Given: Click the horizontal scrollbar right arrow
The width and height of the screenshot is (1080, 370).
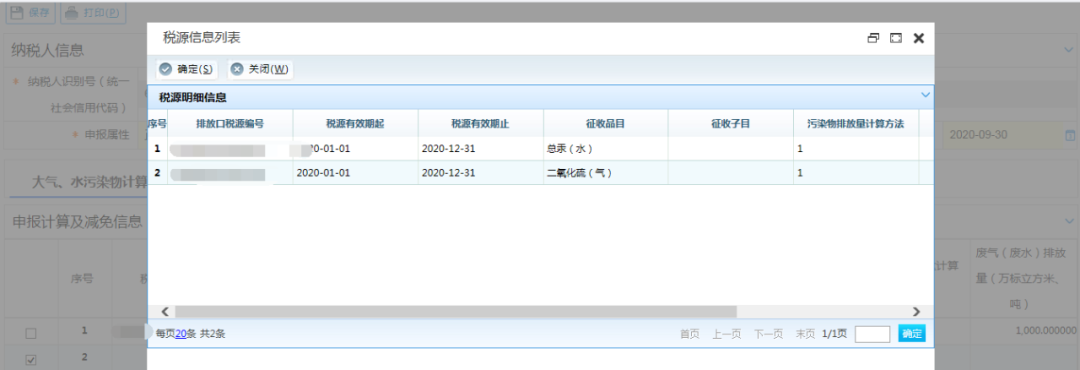Looking at the screenshot, I should point(916,311).
